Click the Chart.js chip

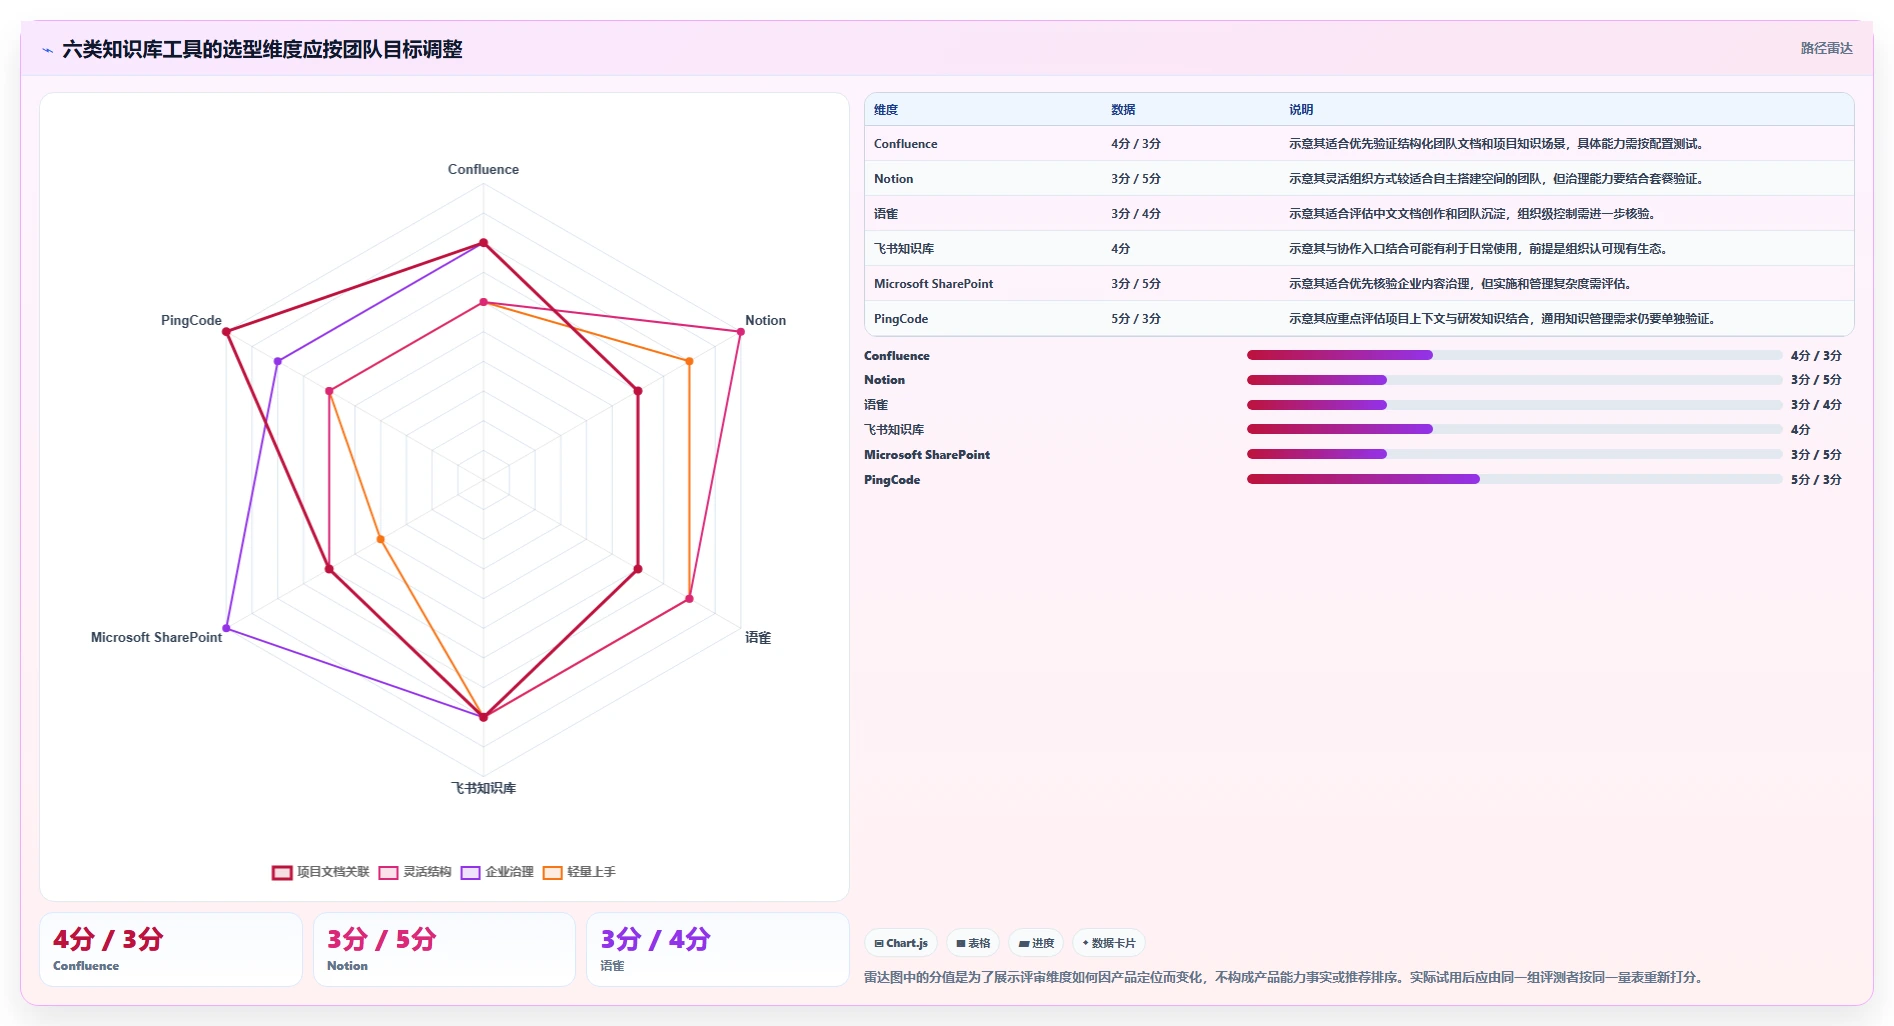click(901, 943)
